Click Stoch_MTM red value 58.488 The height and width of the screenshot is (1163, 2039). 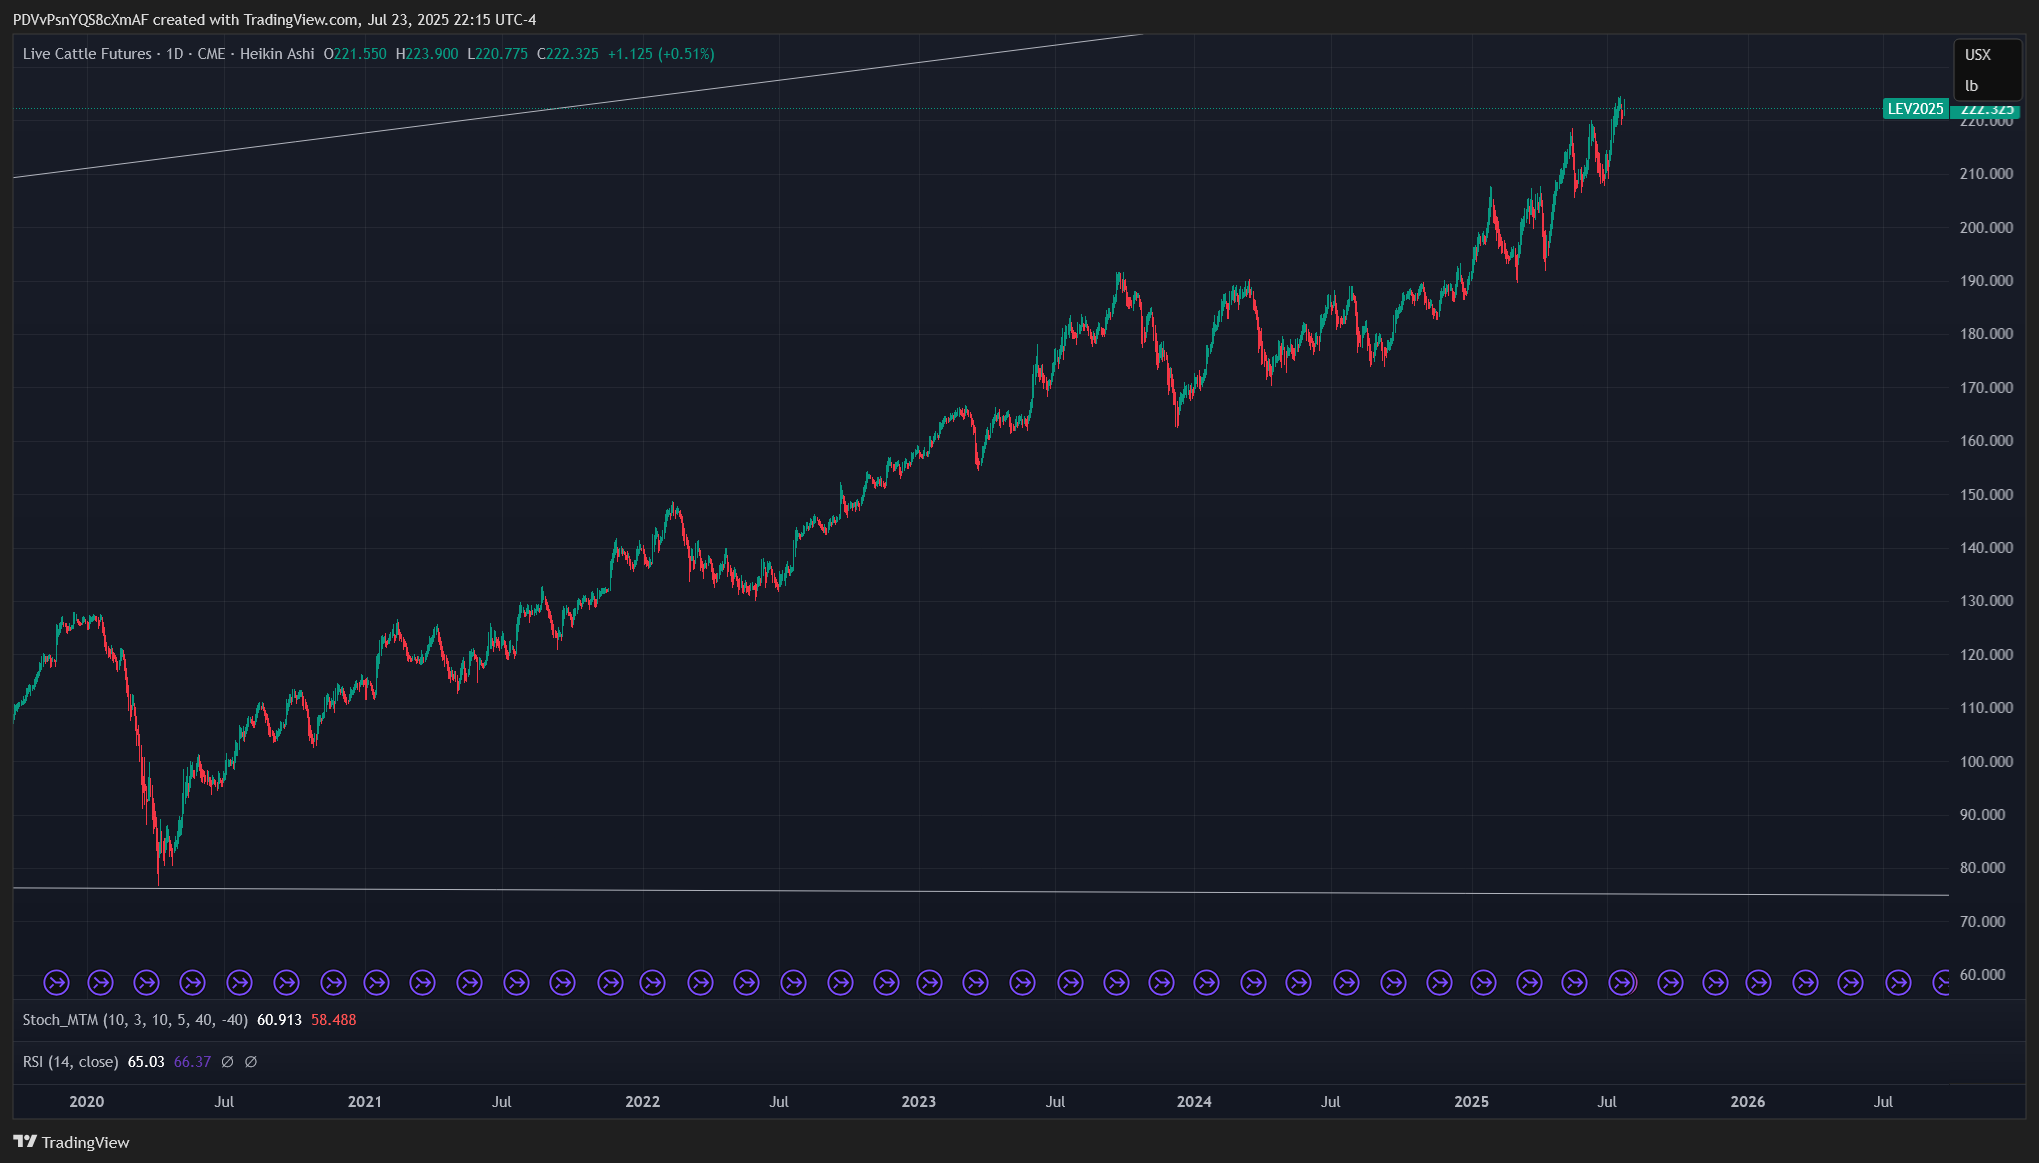tap(333, 1020)
